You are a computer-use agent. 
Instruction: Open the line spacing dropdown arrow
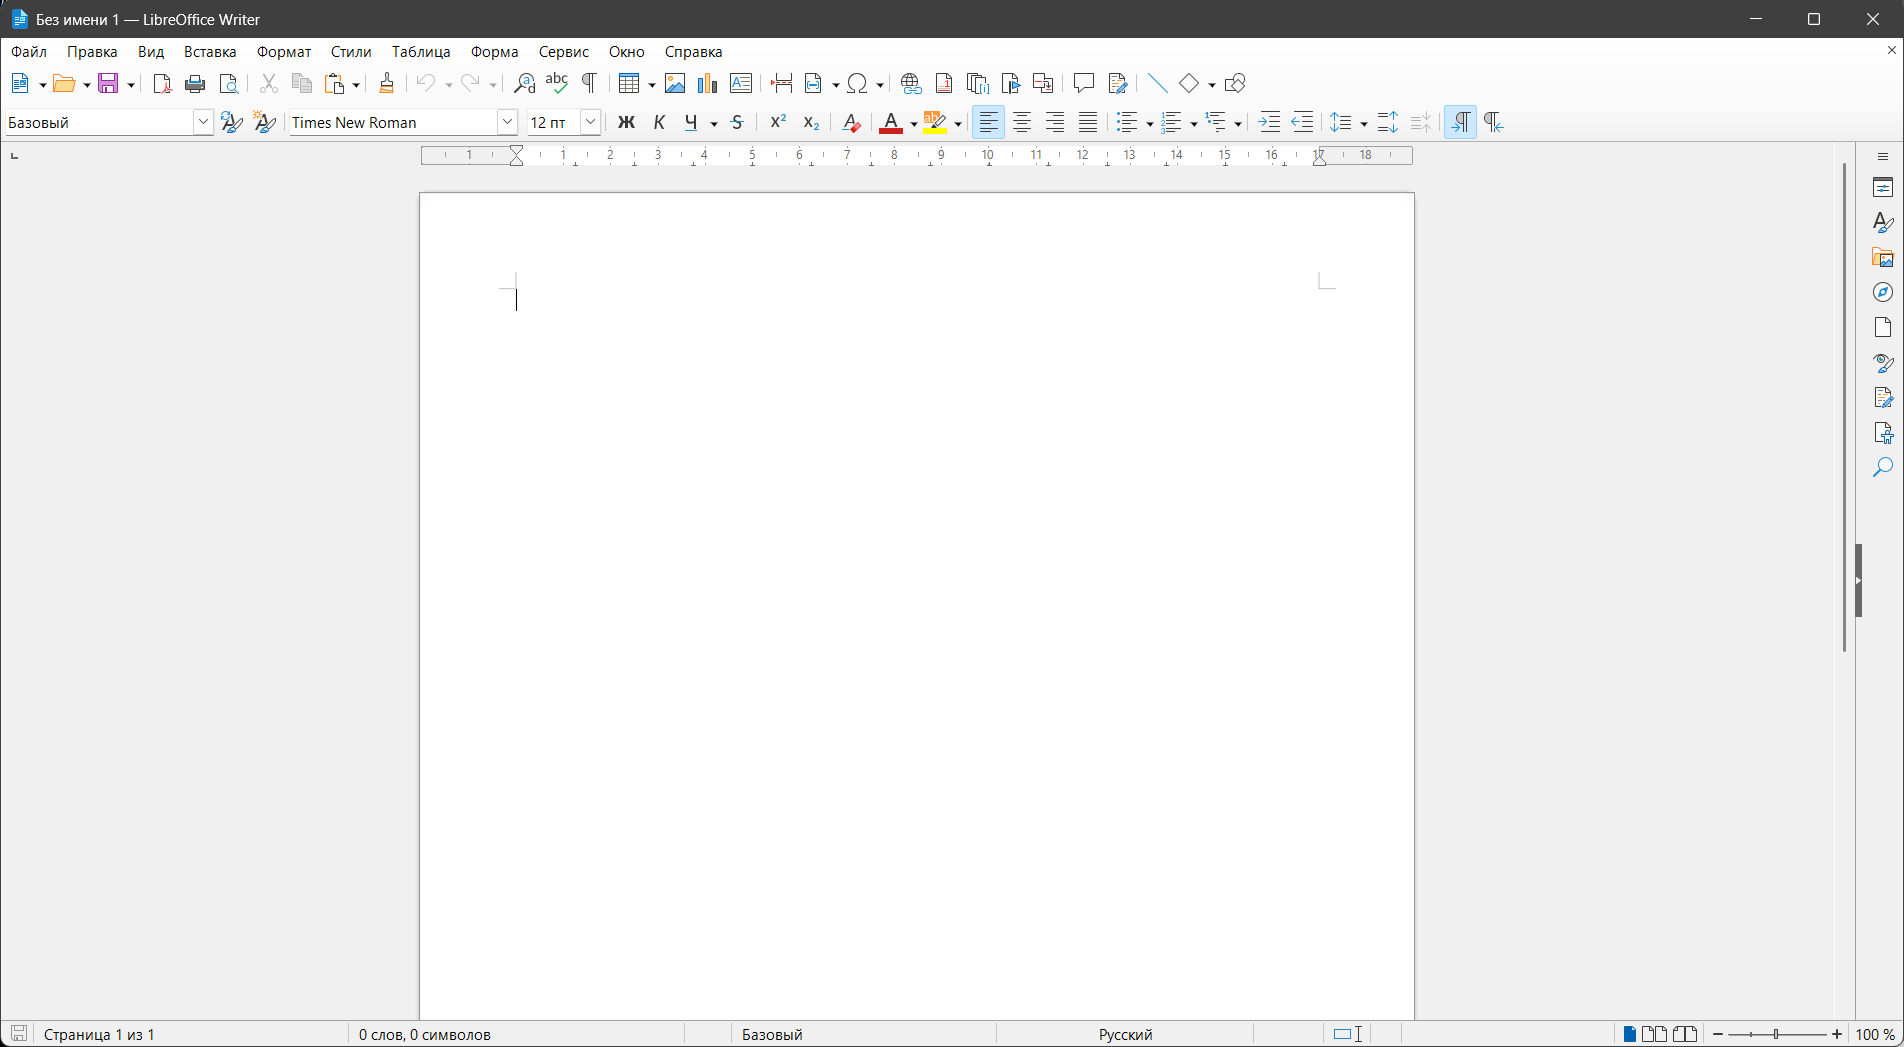1363,124
